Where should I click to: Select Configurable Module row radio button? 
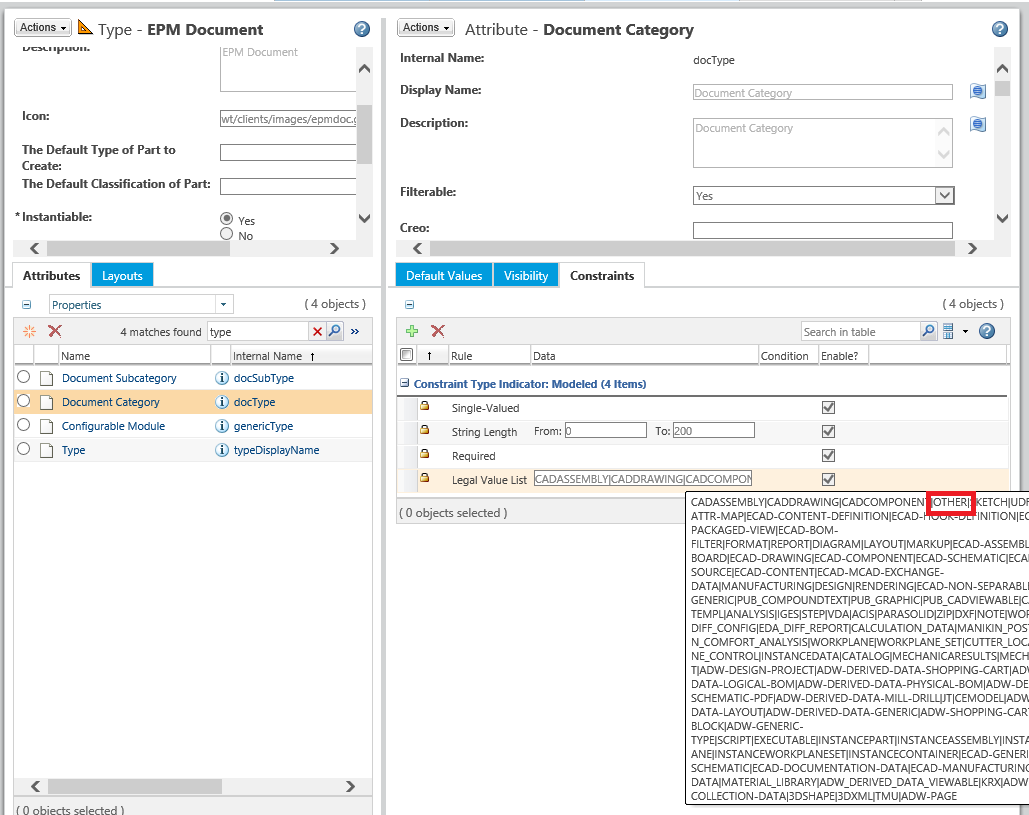click(x=24, y=425)
